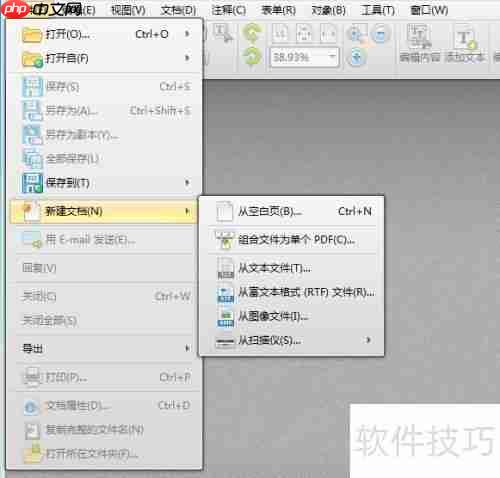Open the 表单(R) menu
The image size is (500, 478).
[x=279, y=11]
